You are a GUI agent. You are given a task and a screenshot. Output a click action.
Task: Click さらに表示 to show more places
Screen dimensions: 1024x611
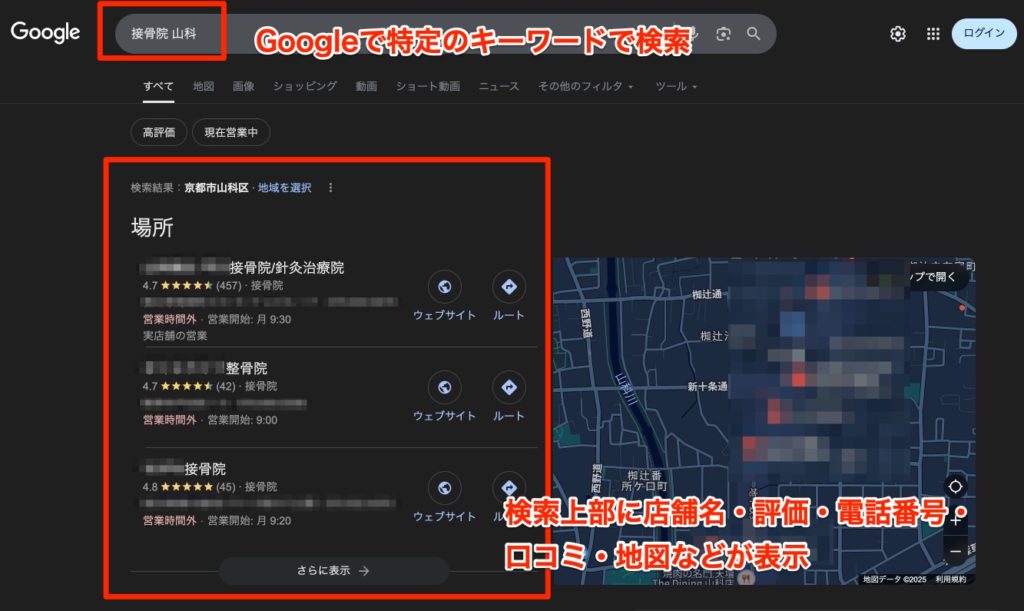coord(334,571)
